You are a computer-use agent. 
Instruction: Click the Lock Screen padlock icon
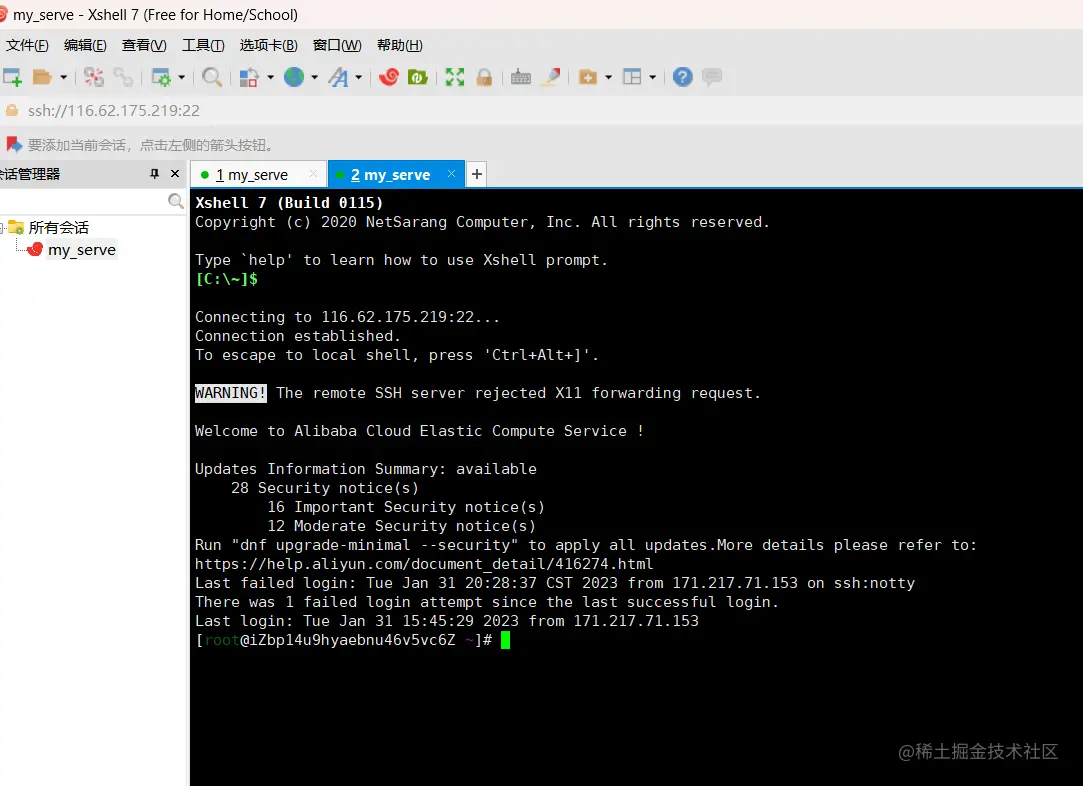point(484,77)
